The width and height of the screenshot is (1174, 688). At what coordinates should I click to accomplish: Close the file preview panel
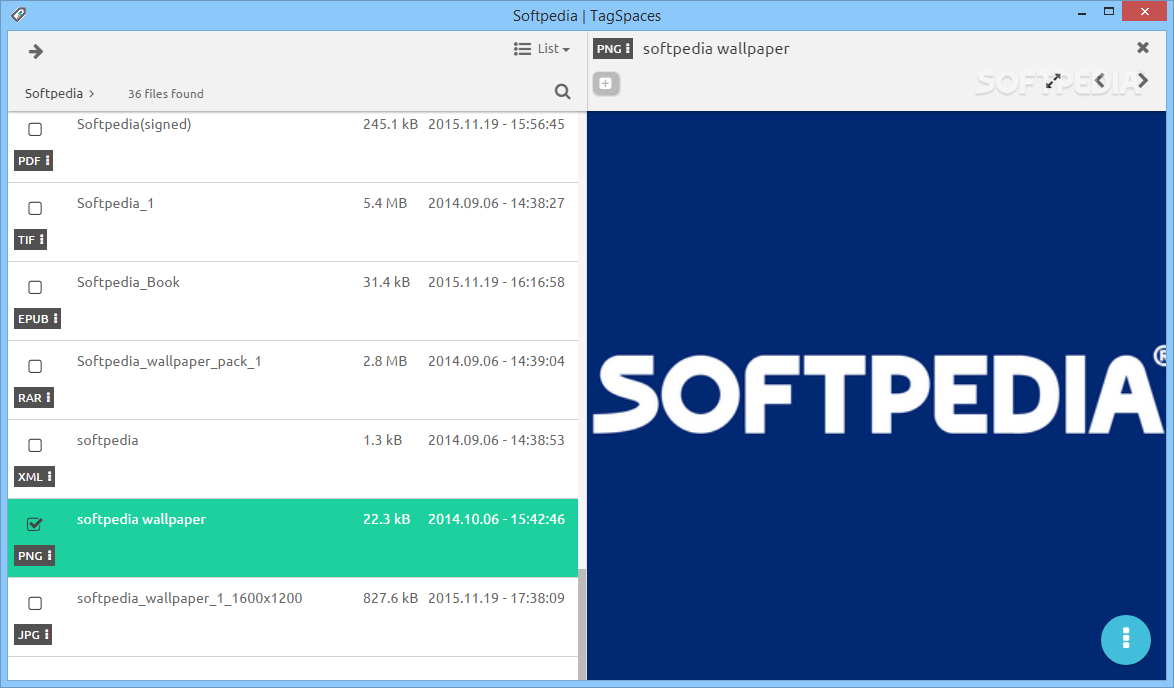tap(1143, 48)
